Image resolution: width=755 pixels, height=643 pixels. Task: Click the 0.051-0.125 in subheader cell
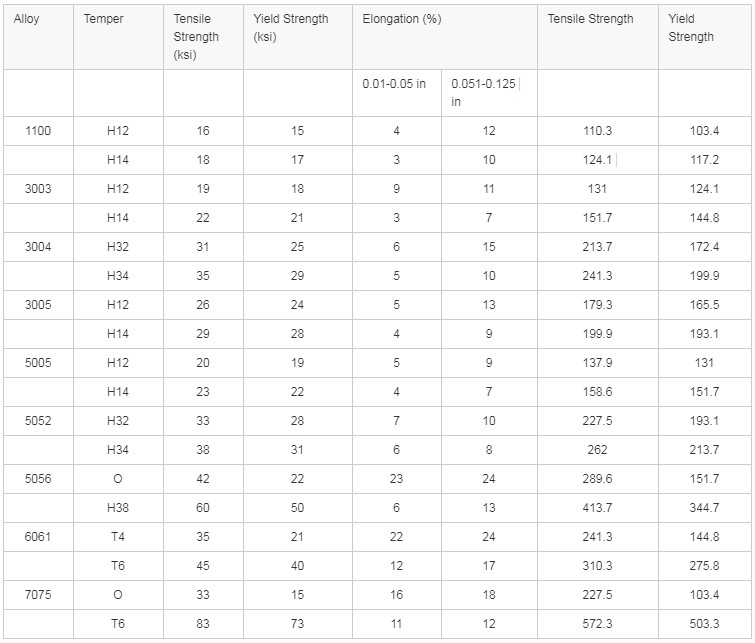(x=489, y=93)
